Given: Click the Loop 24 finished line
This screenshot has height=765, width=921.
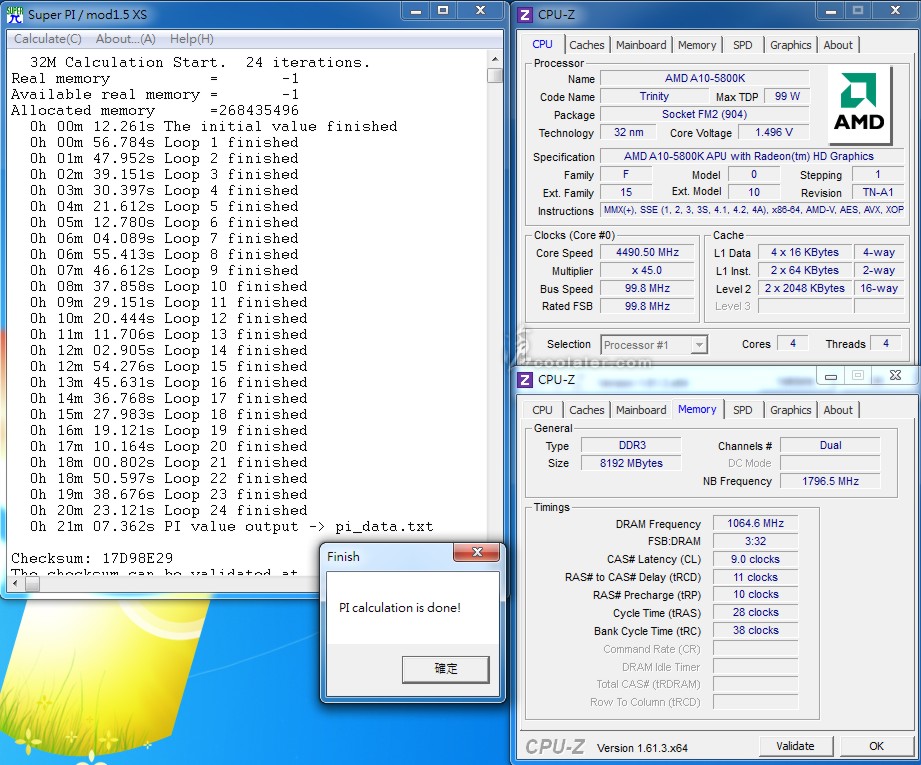Looking at the screenshot, I should [169, 511].
